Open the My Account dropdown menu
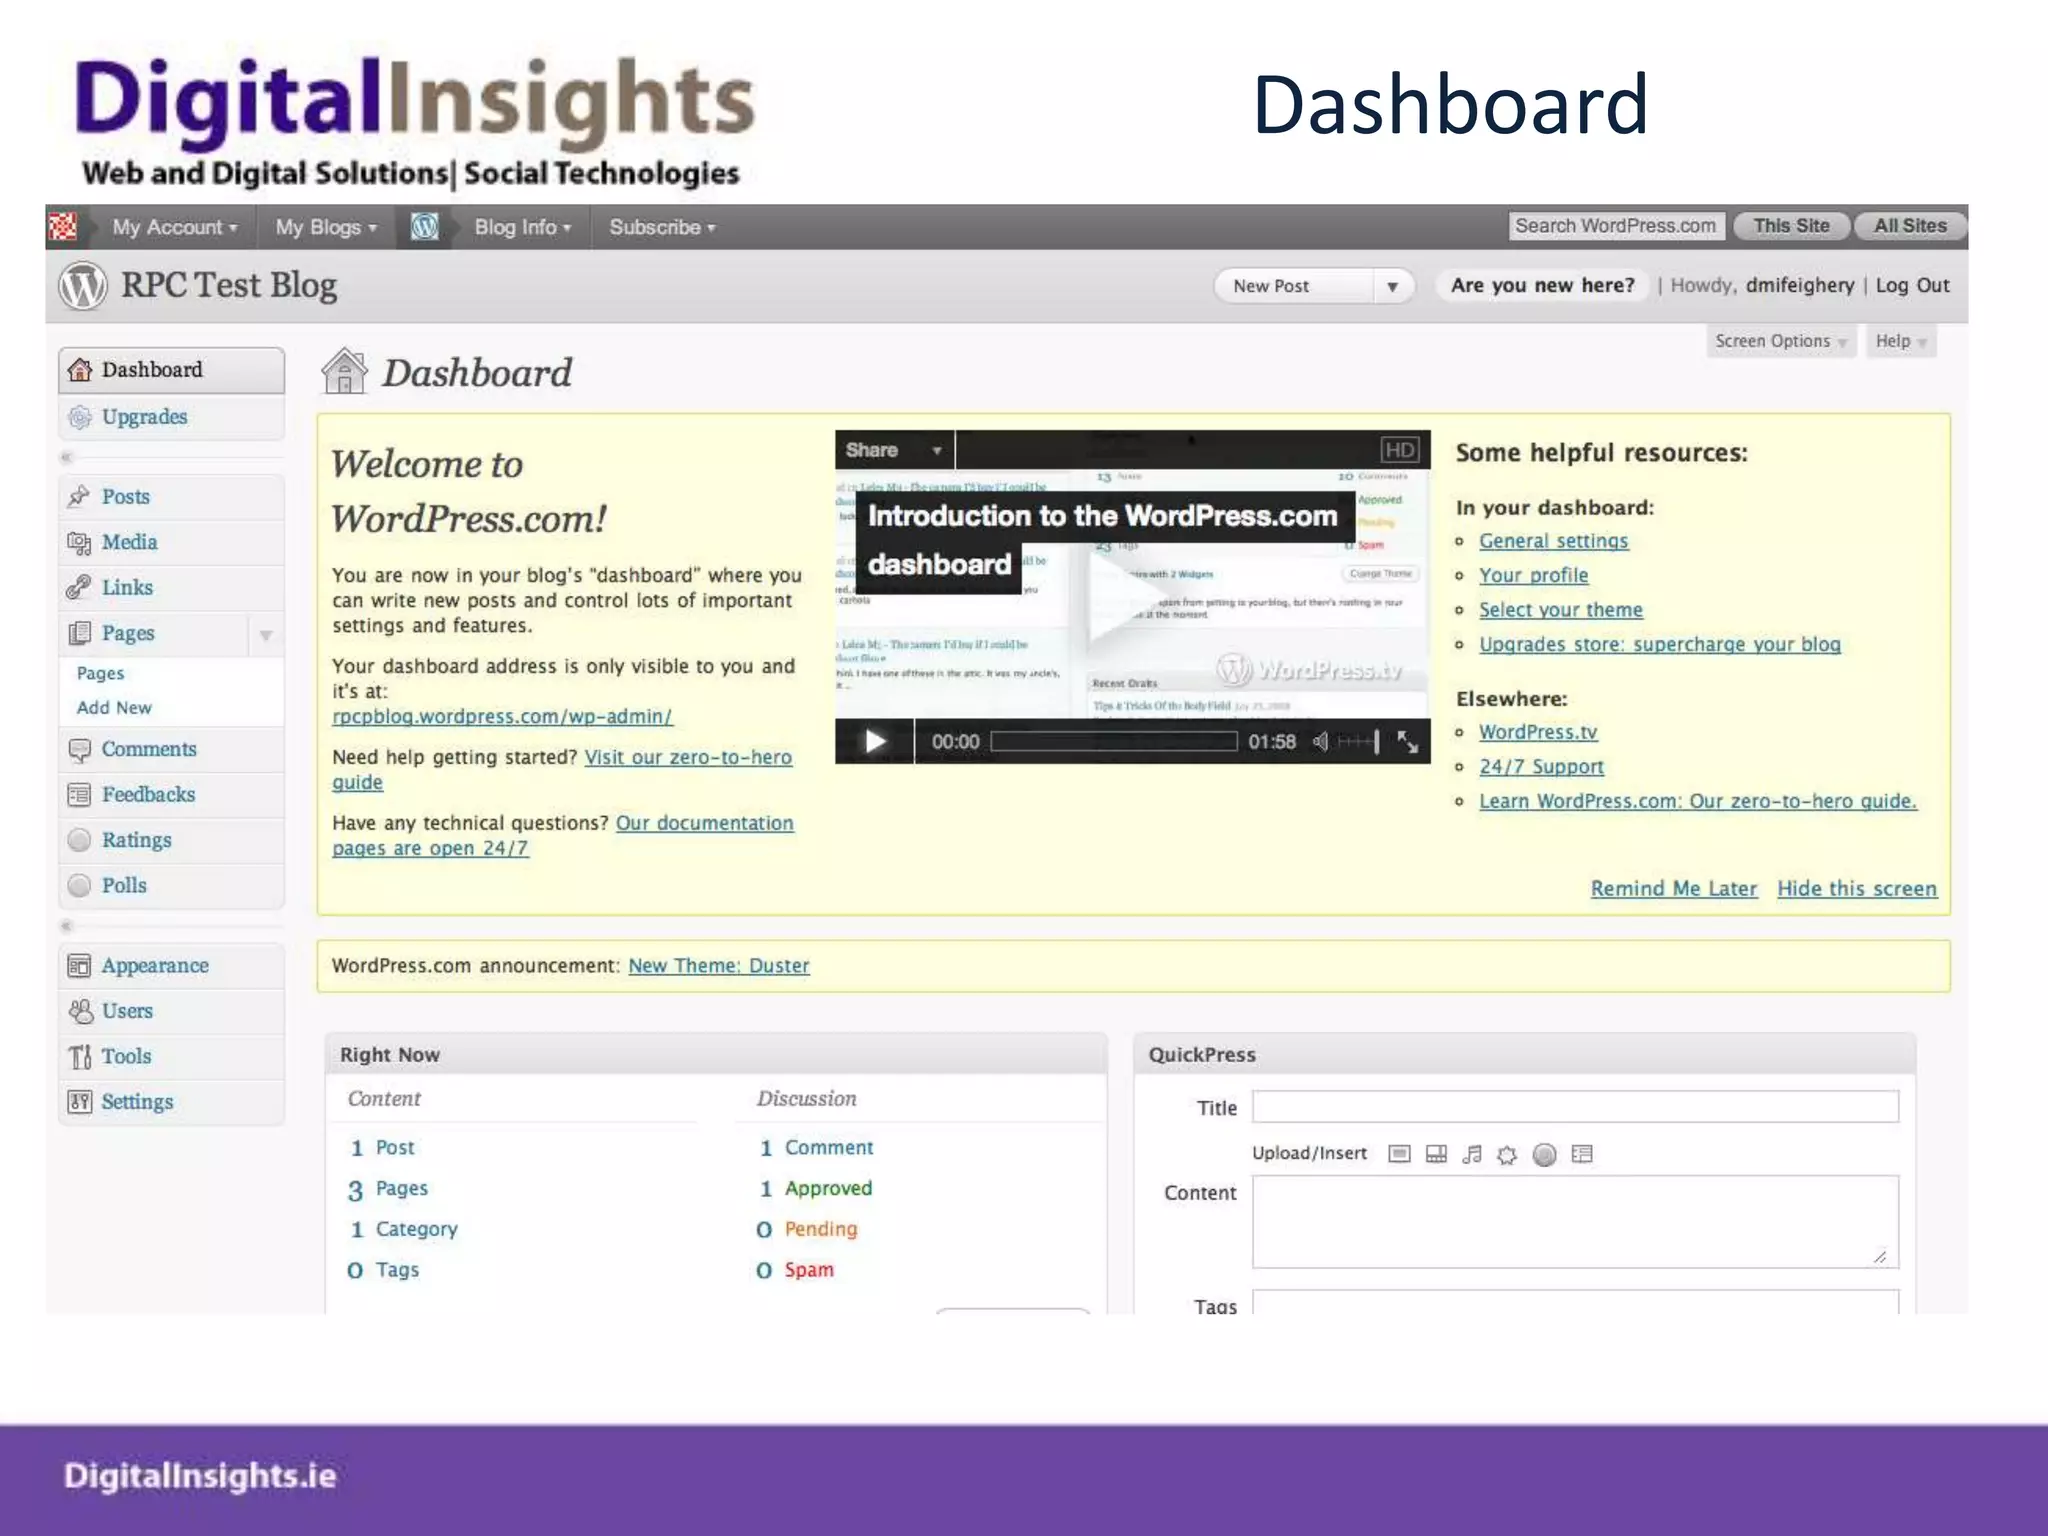This screenshot has width=2048, height=1536. [174, 228]
